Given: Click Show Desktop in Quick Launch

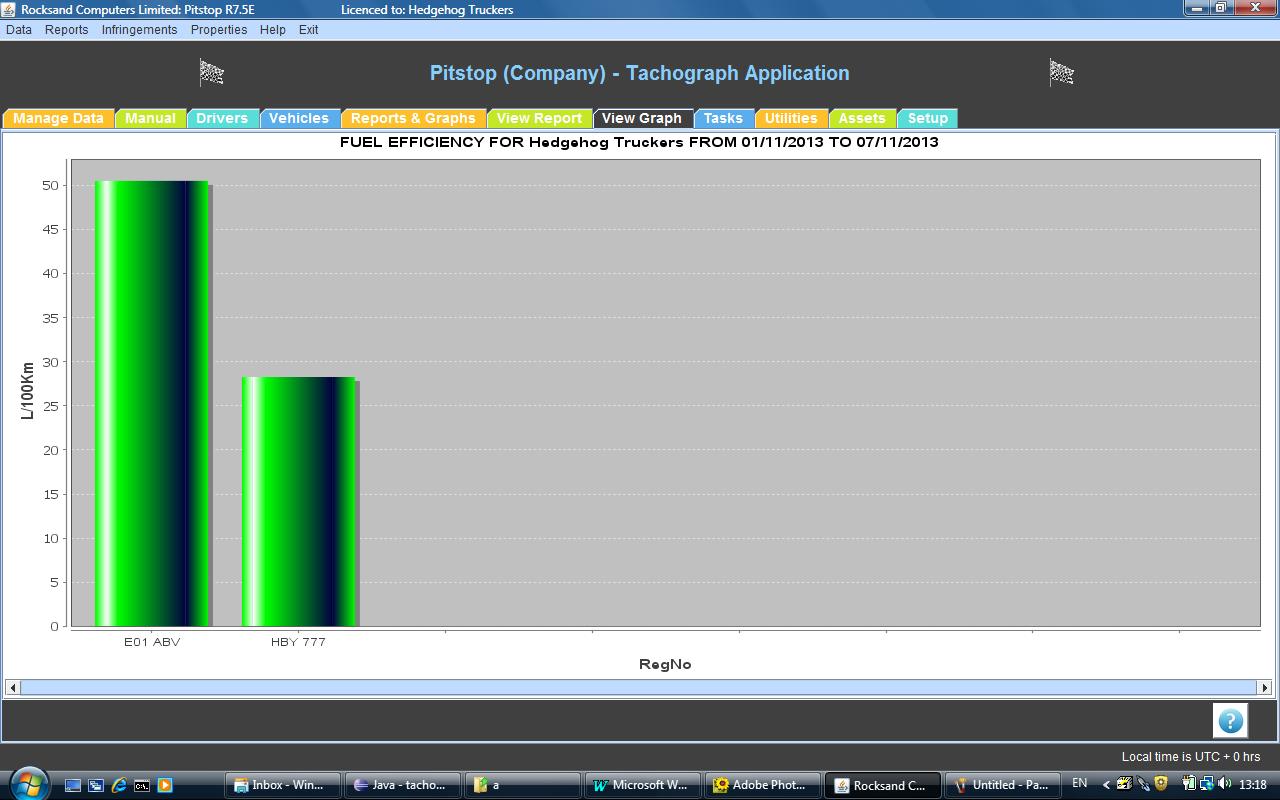Looking at the screenshot, I should click(x=73, y=785).
